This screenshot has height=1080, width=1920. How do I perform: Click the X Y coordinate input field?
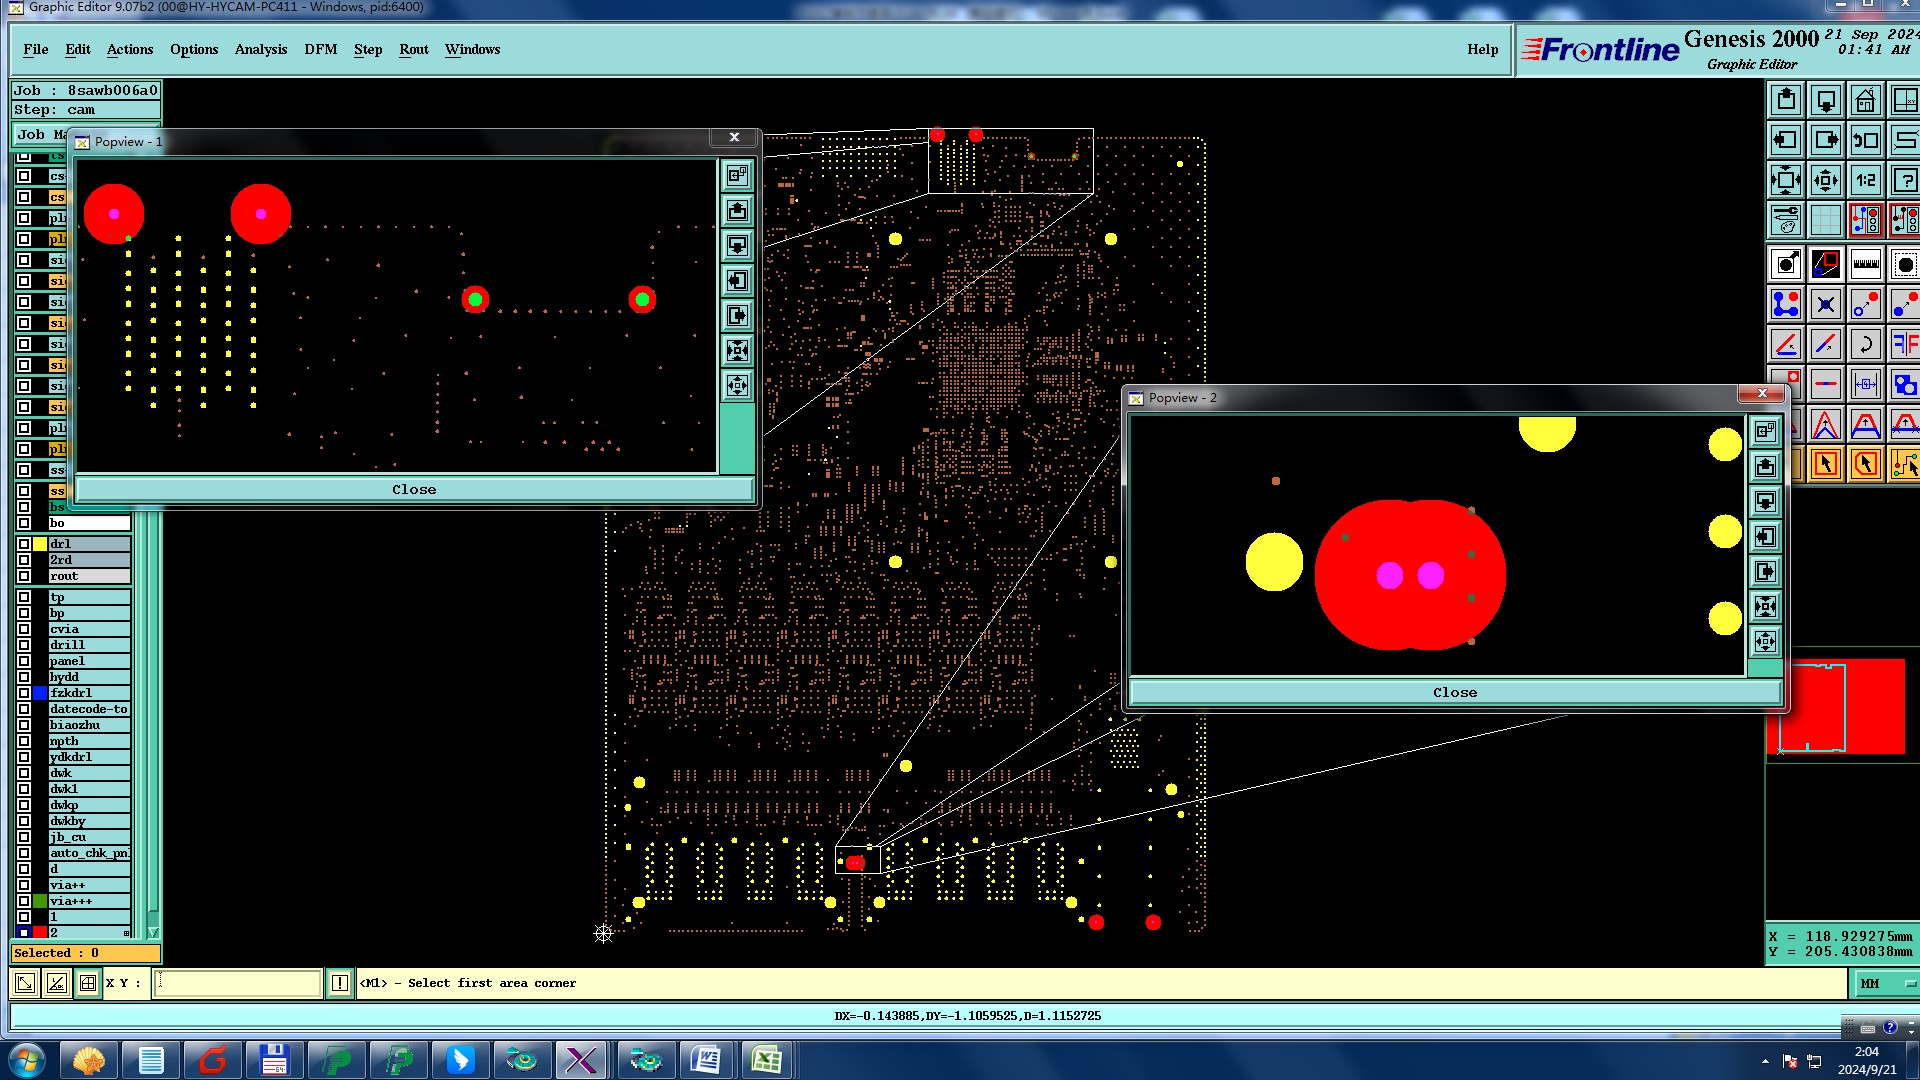pyautogui.click(x=238, y=983)
